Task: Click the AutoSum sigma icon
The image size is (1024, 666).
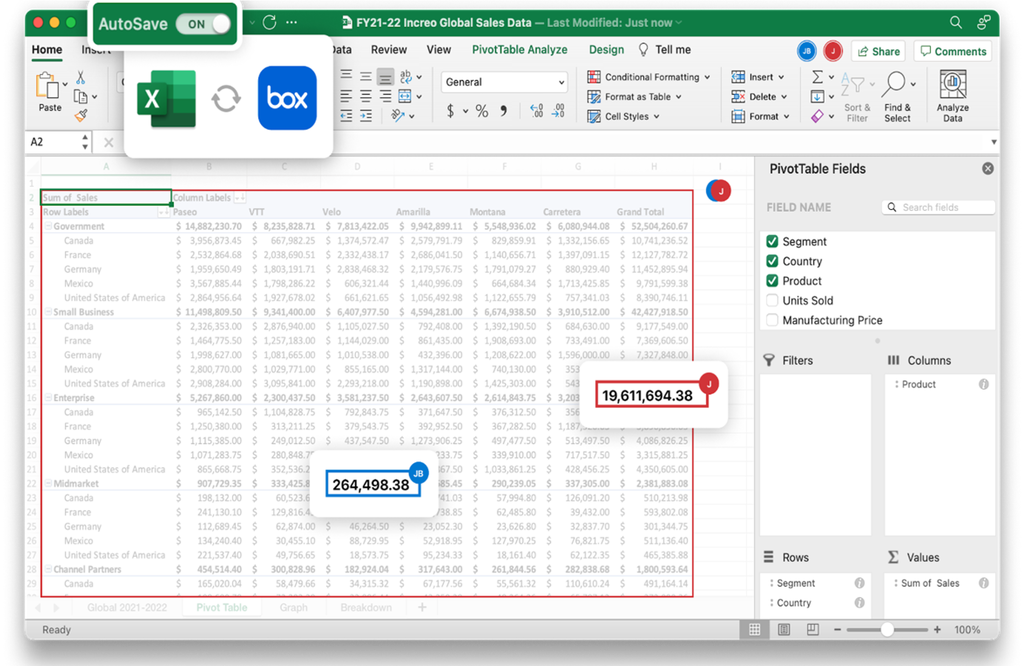Action: pyautogui.click(x=817, y=77)
